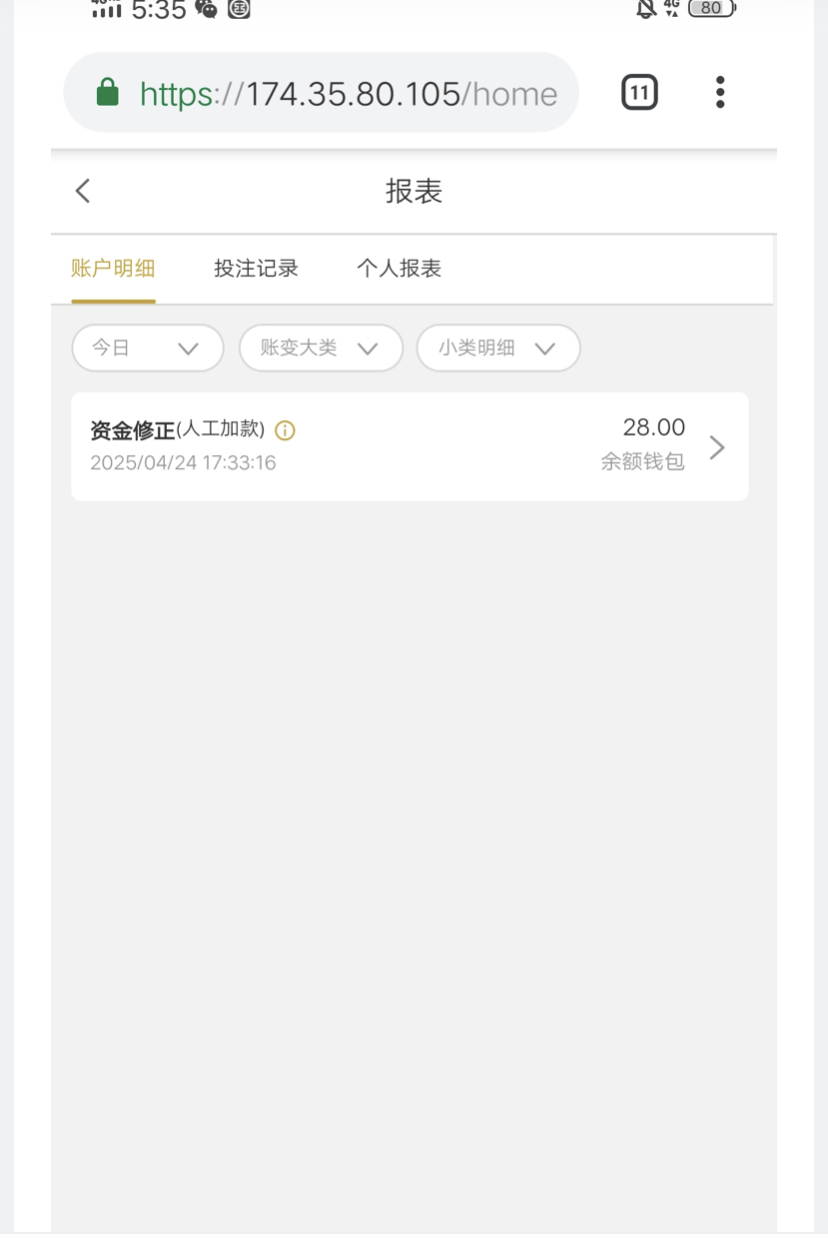The width and height of the screenshot is (828, 1241).
Task: Tap the signal strength bars icon
Action: [106, 10]
